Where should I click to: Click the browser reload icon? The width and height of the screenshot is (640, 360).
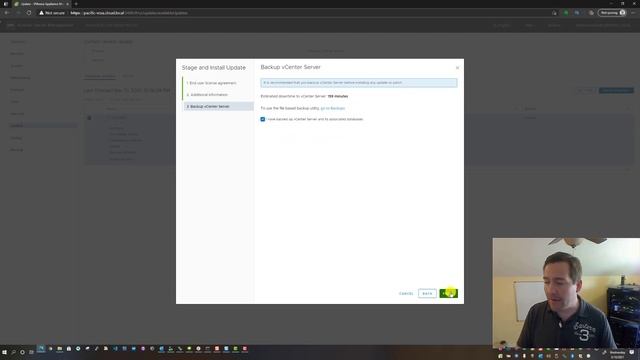click(x=29, y=13)
